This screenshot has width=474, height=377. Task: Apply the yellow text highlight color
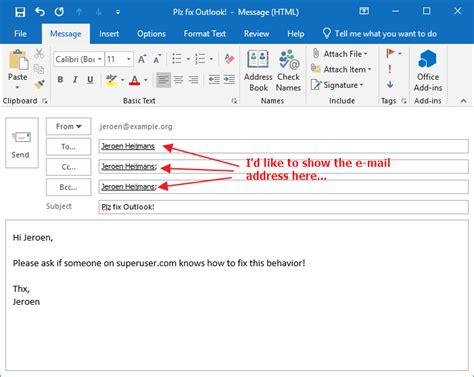[x=111, y=80]
